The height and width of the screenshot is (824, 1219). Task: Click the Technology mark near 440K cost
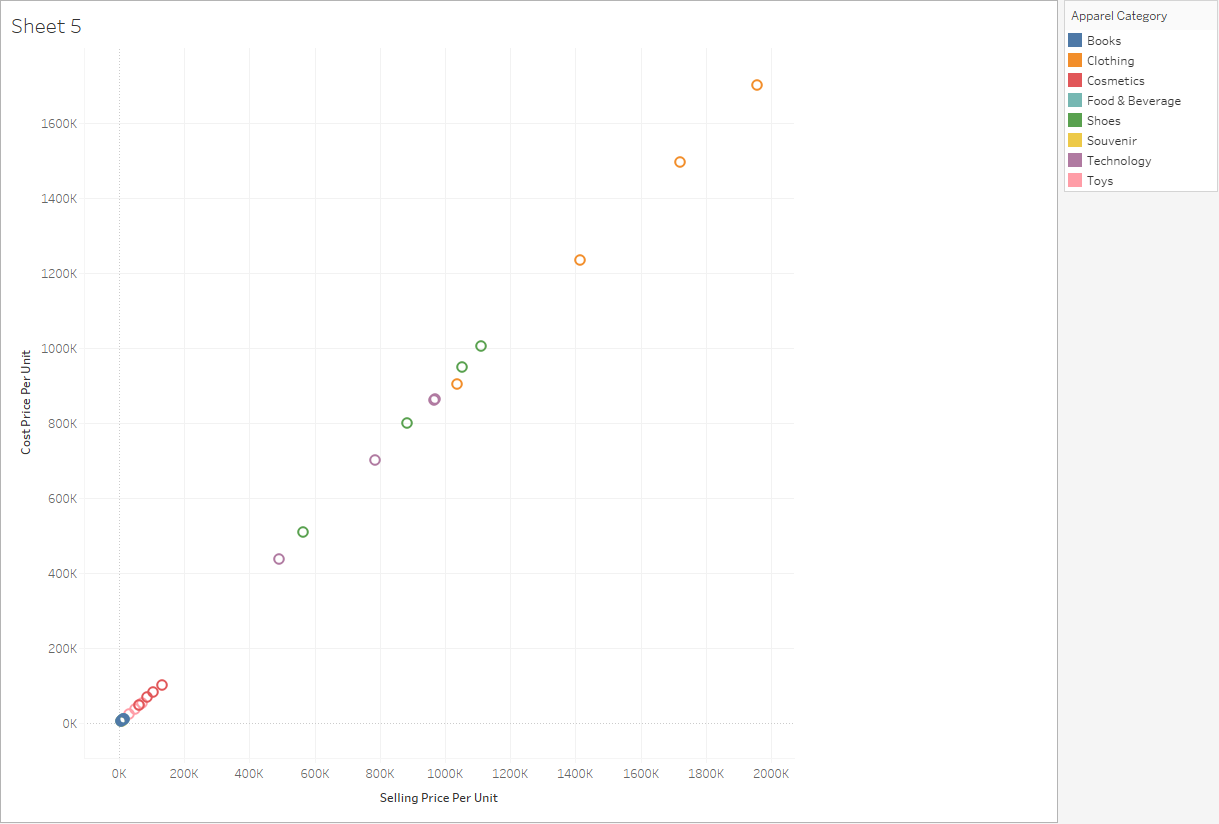coord(279,559)
